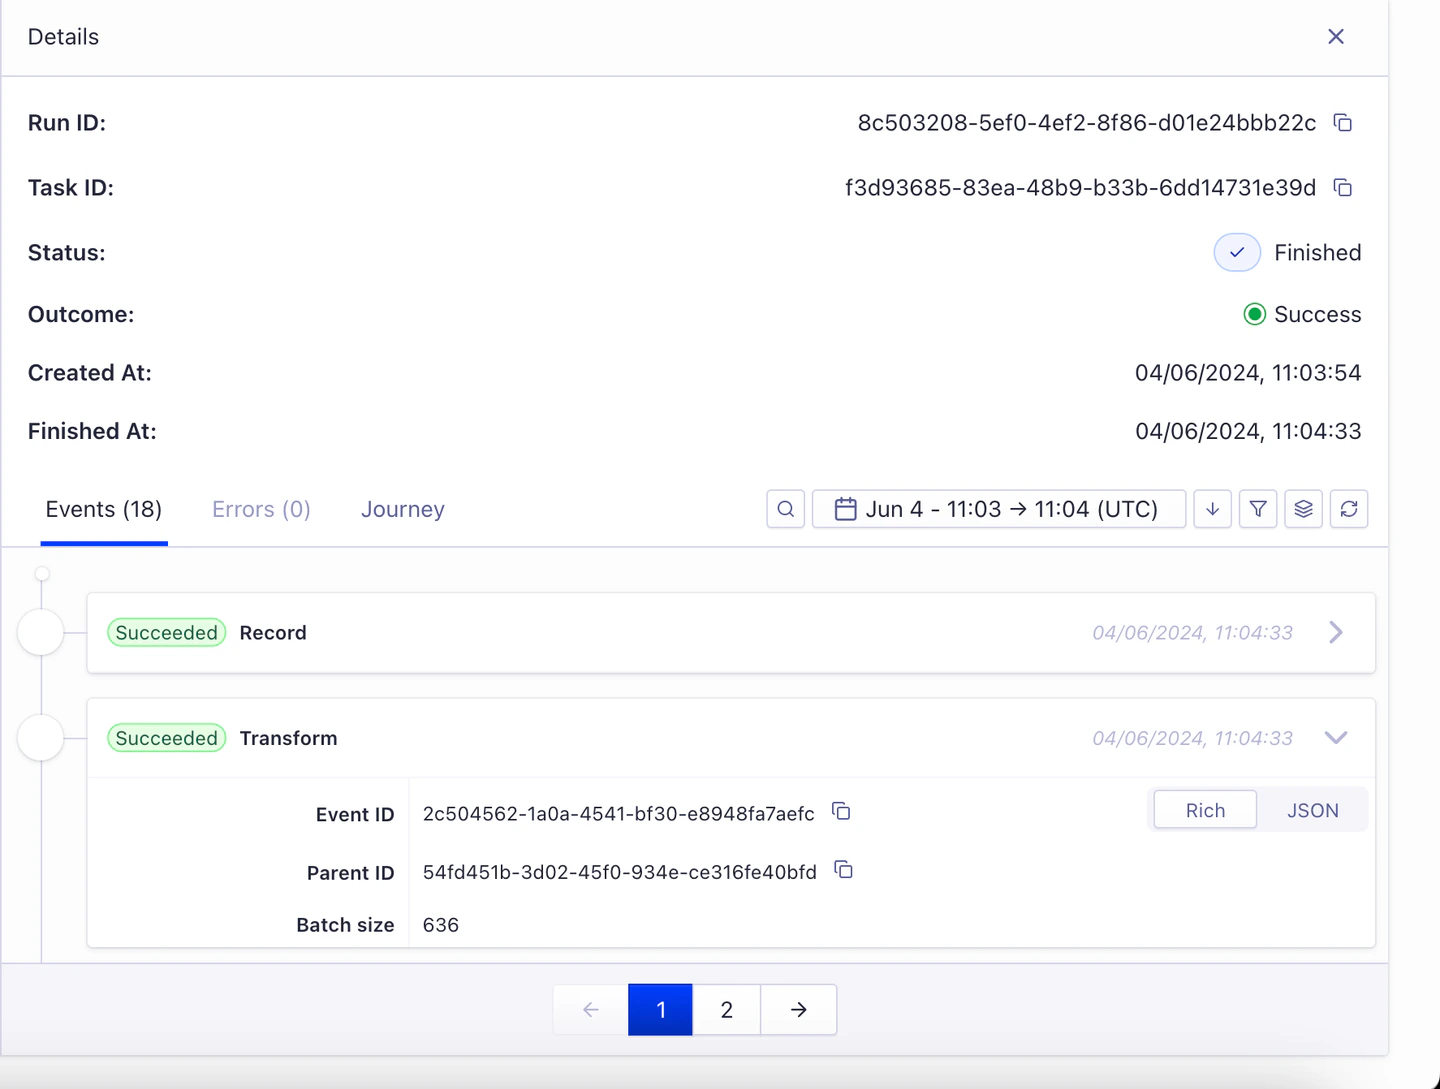
Task: Click the Record event timestamp
Action: tap(1193, 633)
